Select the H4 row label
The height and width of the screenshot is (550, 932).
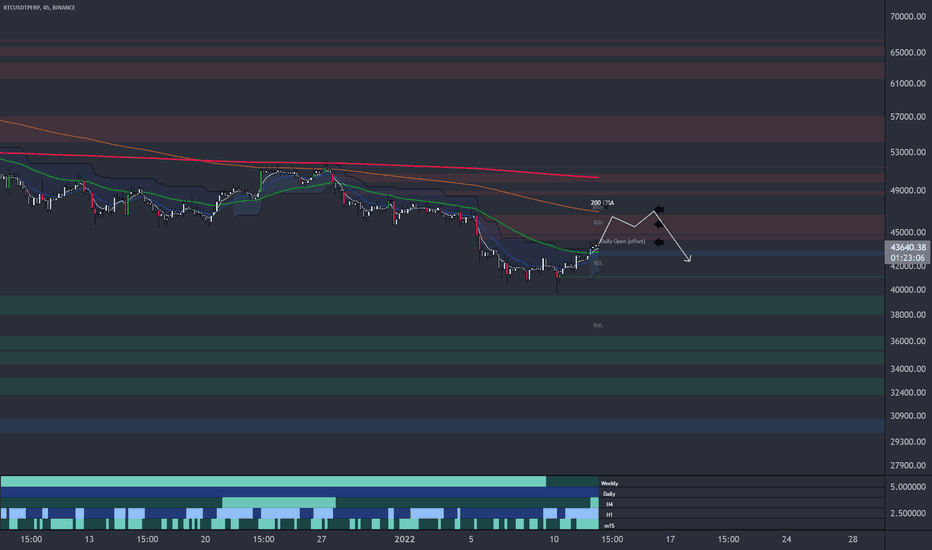click(x=609, y=504)
